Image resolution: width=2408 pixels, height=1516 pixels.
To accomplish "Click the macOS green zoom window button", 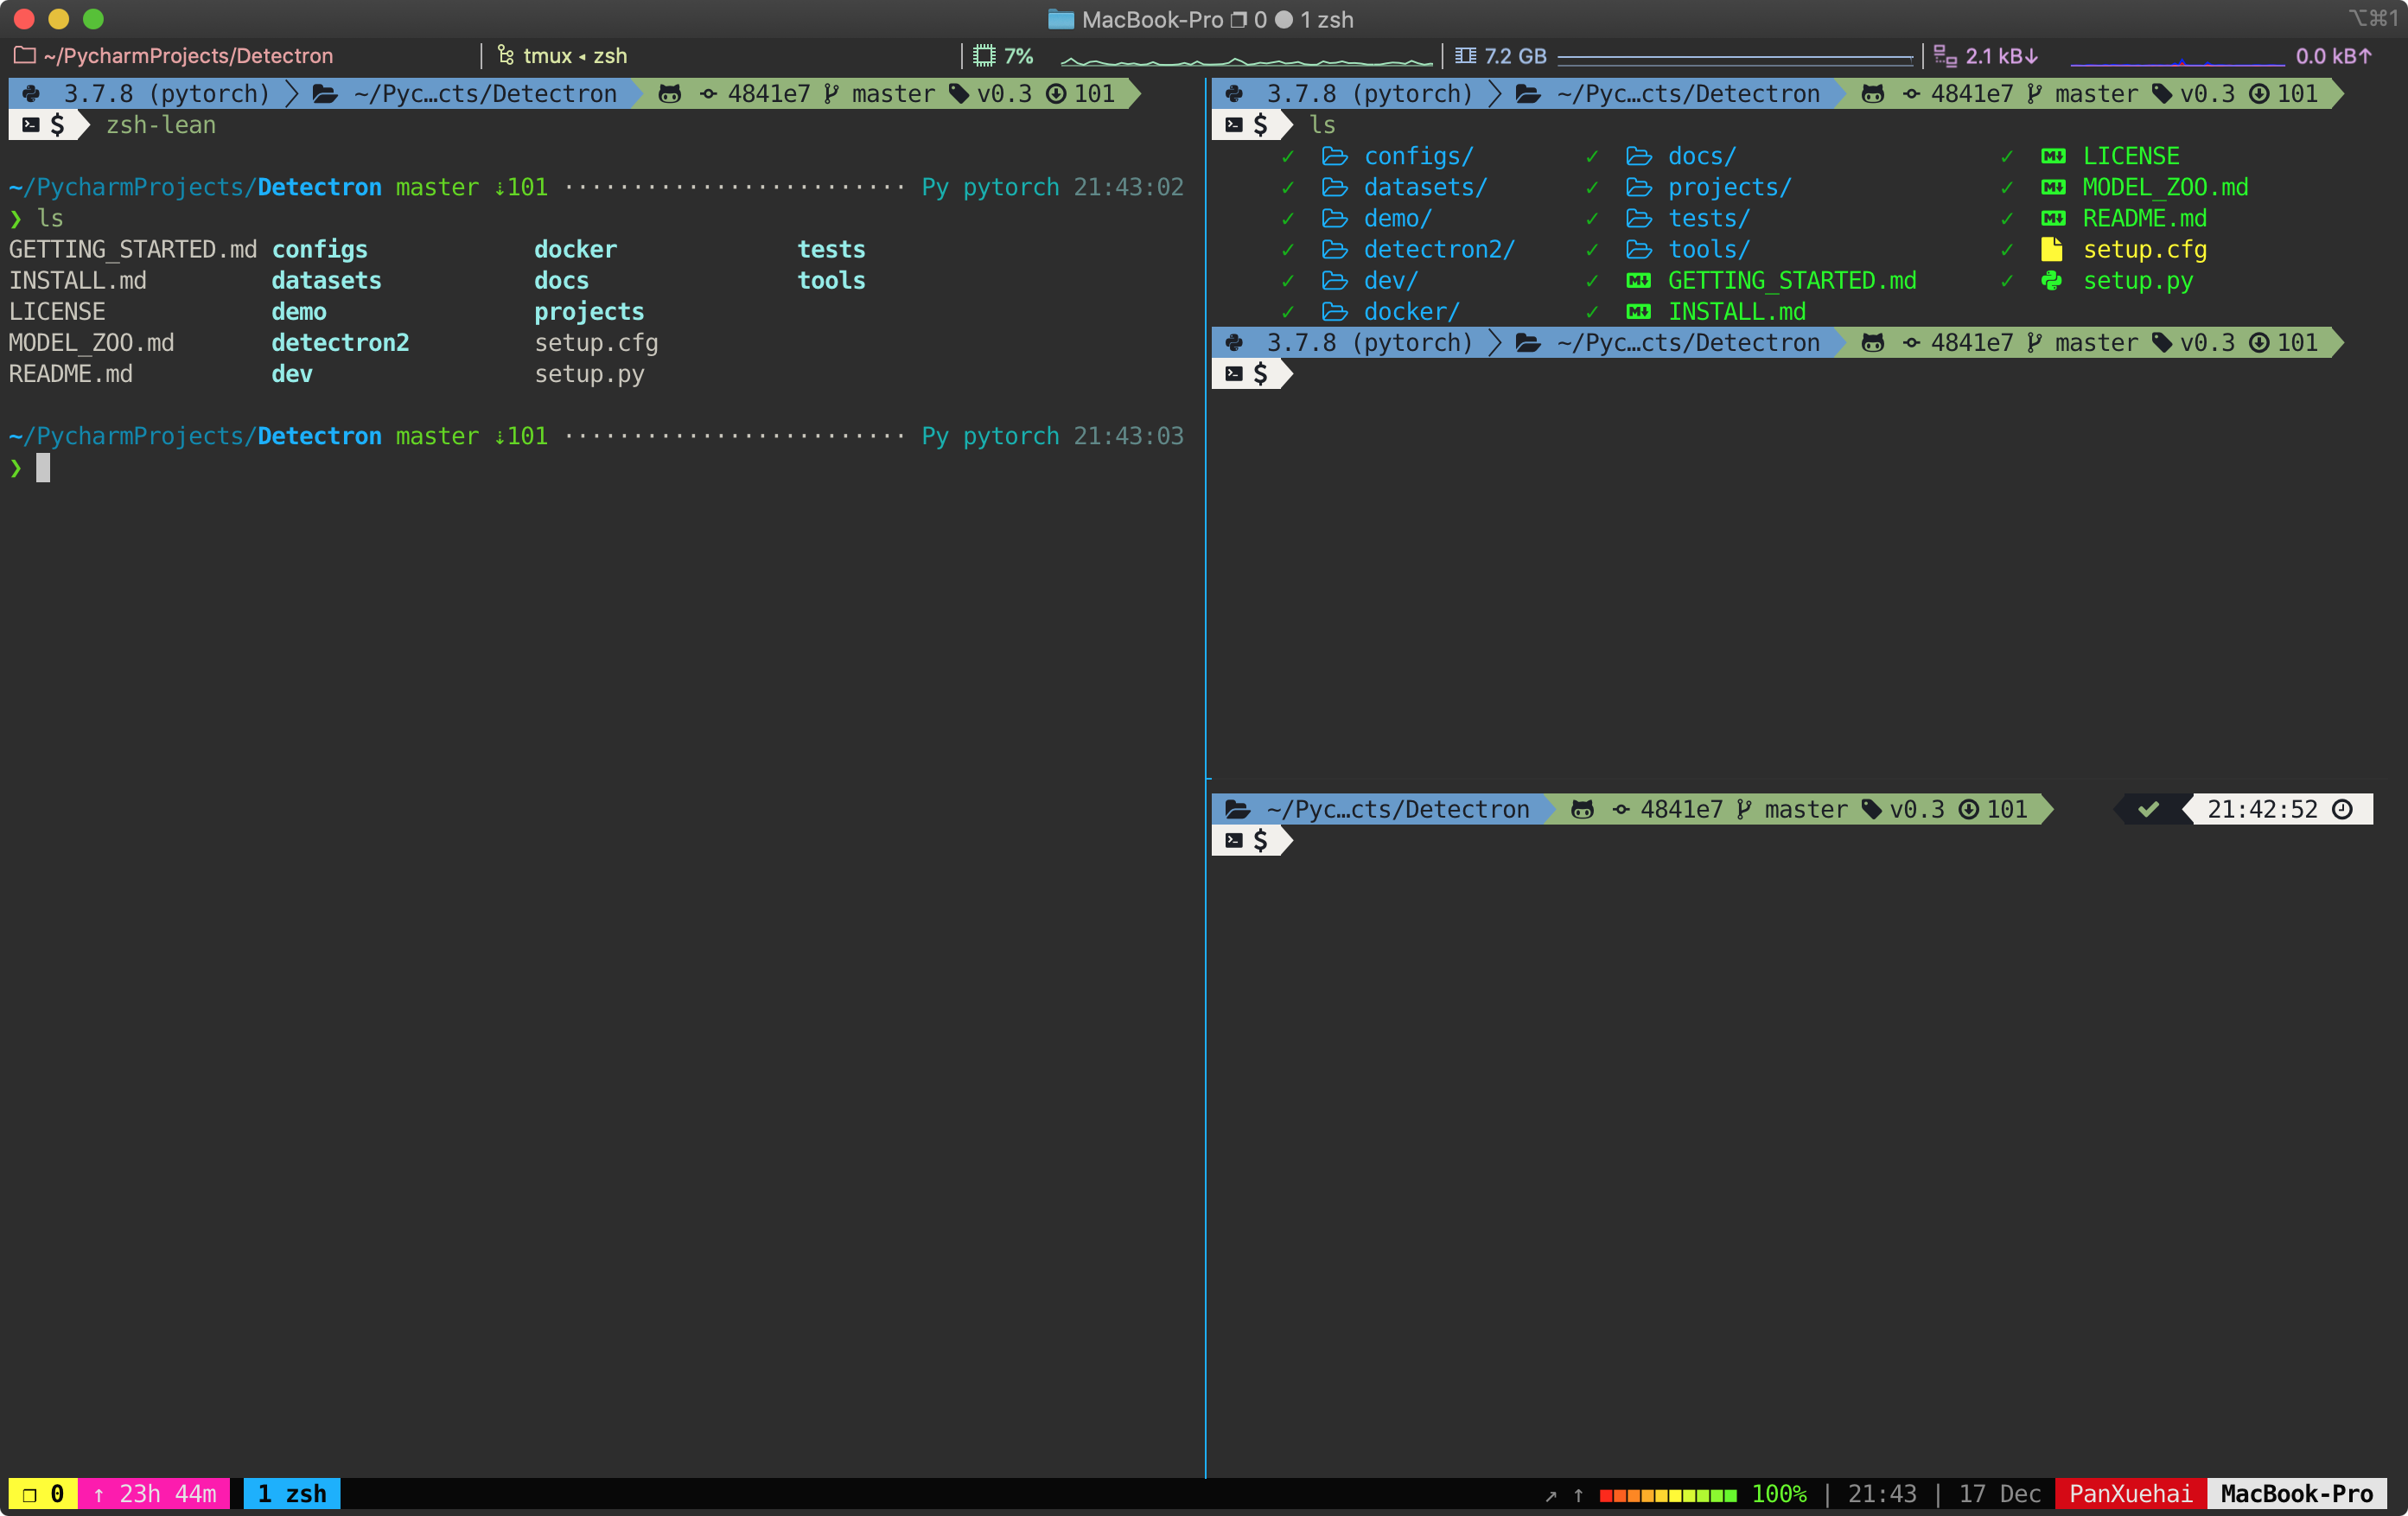I will 93,19.
